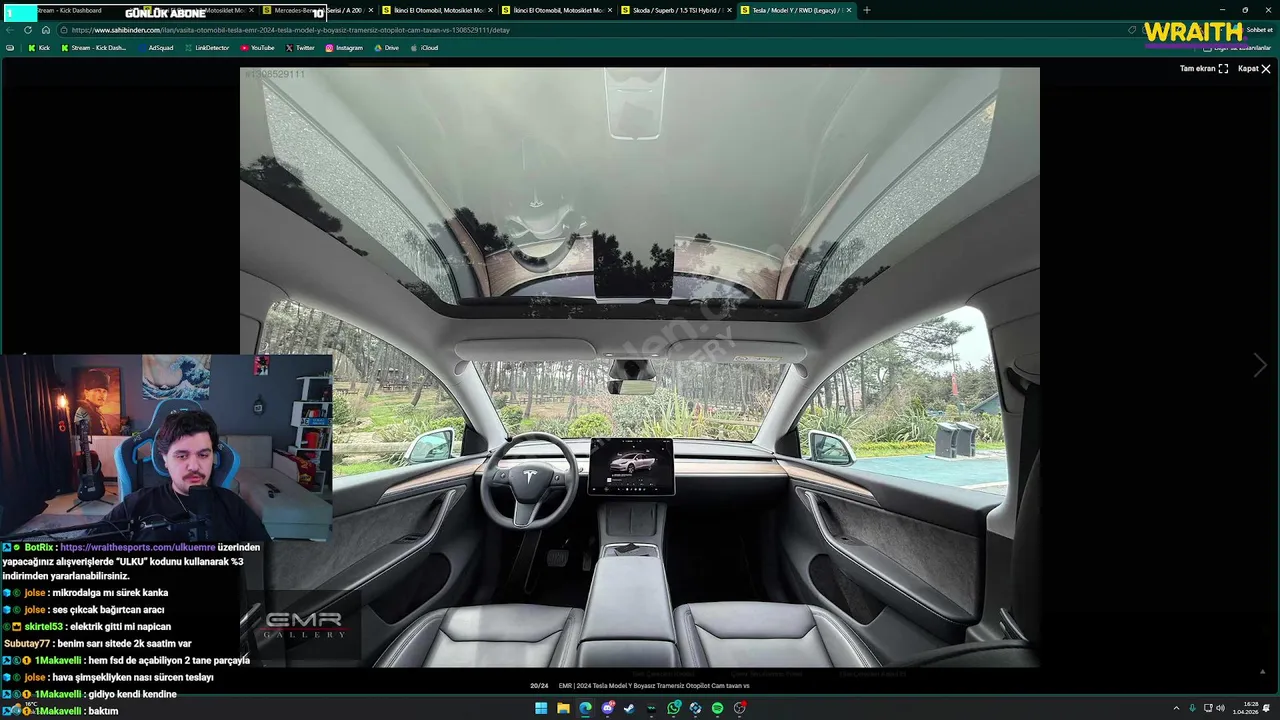1280x720 pixels.
Task: Click the sidebar toggle below back button
Action: [10, 48]
